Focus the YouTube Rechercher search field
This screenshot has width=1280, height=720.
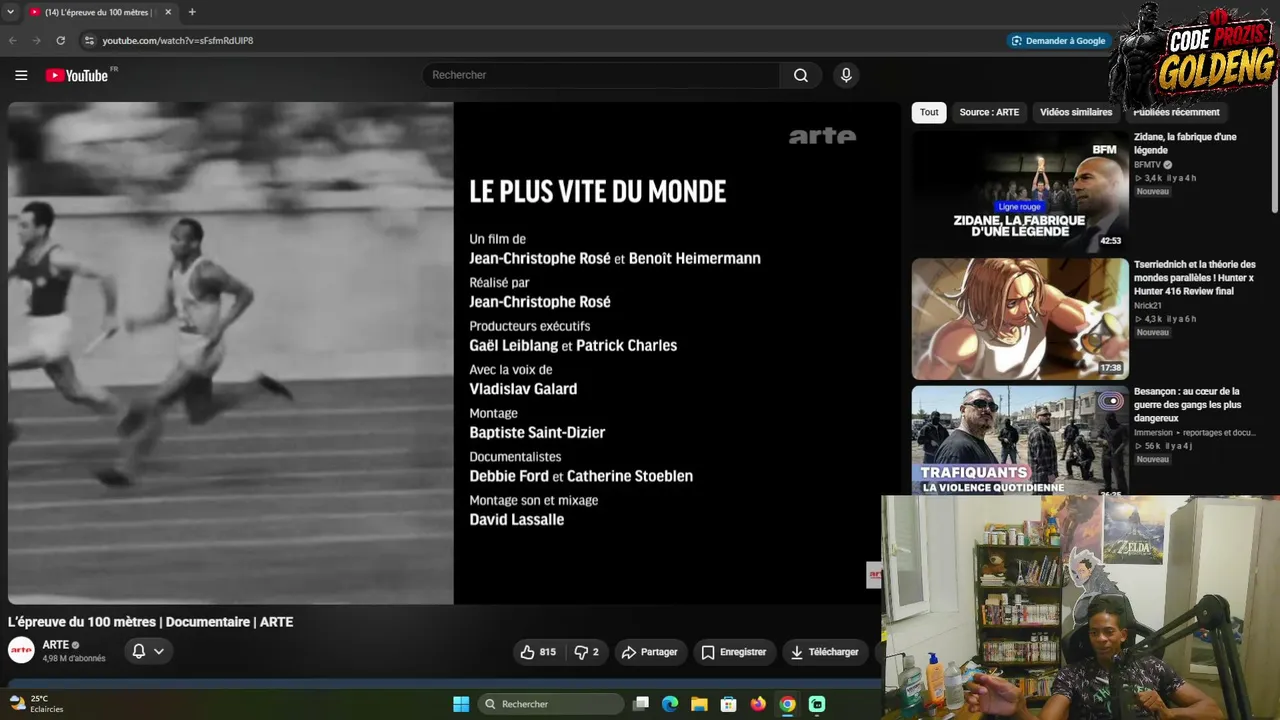pyautogui.click(x=601, y=75)
